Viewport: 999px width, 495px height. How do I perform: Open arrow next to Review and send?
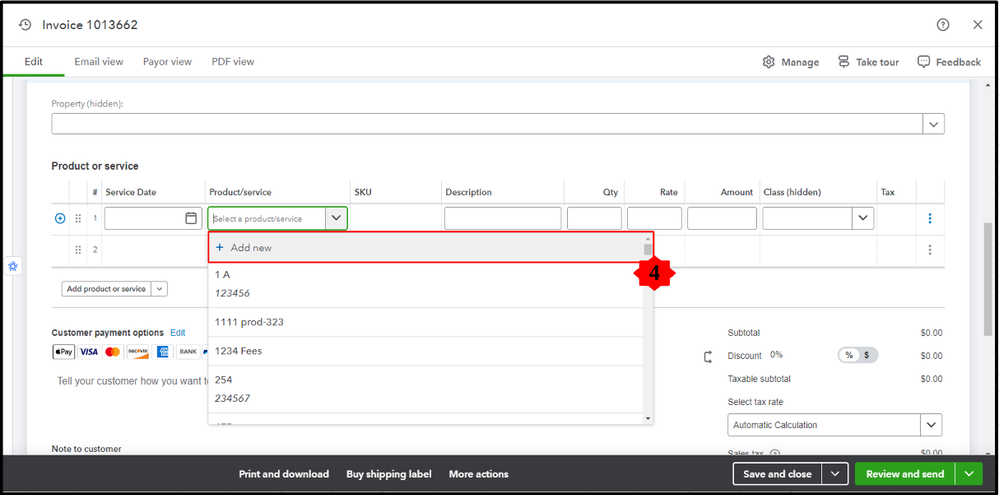[969, 474]
